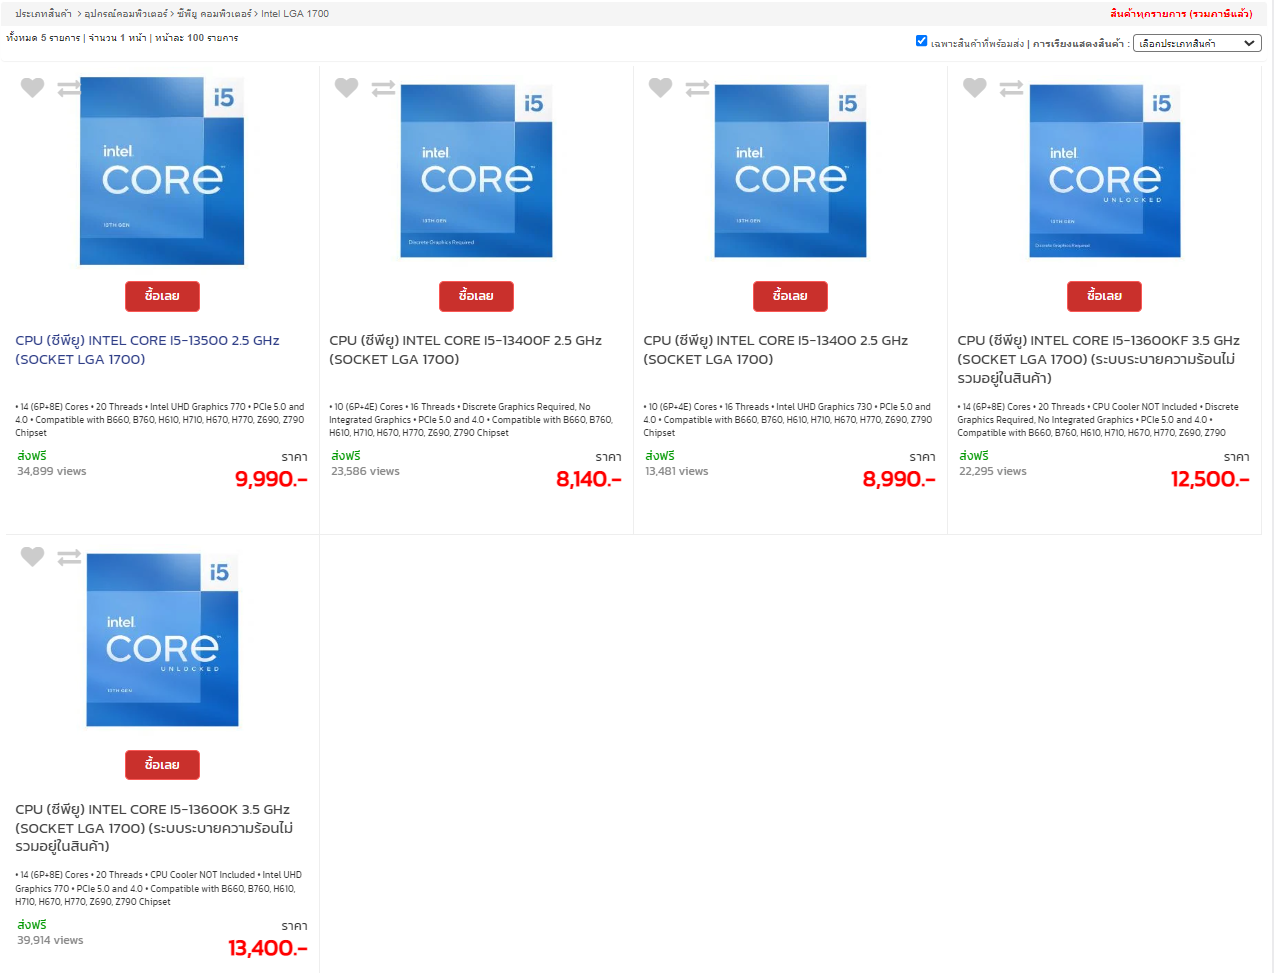This screenshot has height=973, width=1274.
Task: Click the 8,140.- price
Action: 588,479
